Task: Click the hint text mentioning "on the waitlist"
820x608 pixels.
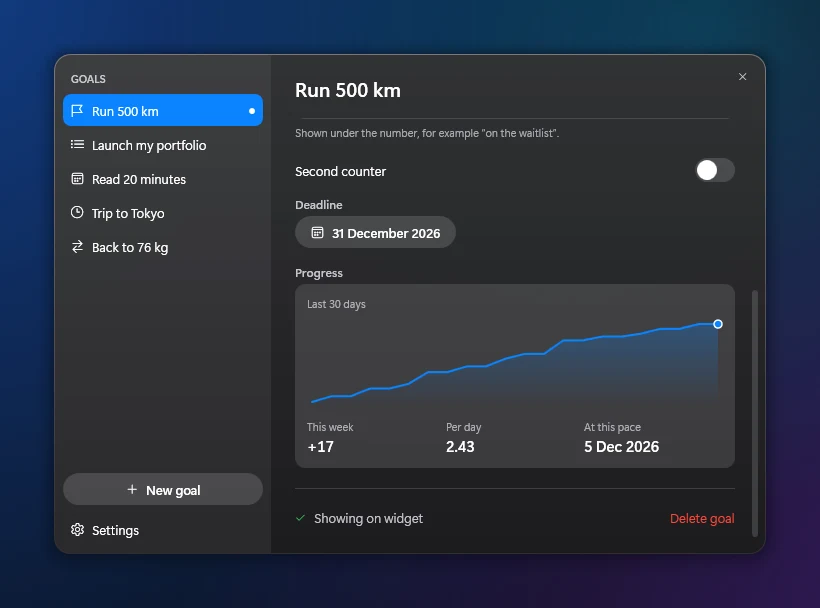Action: pos(427,133)
